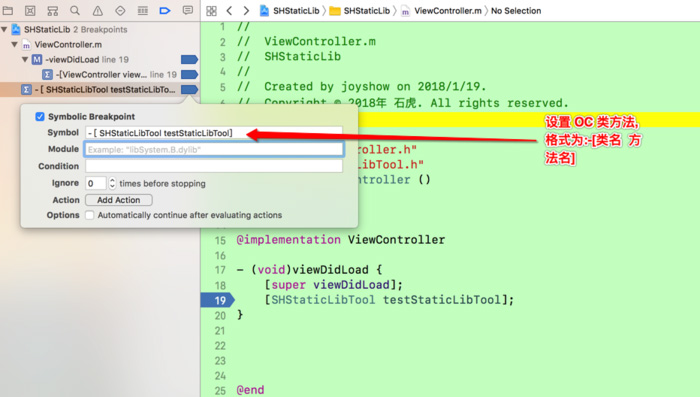Select -[ViewController view... line 19 row
Screen dimensions: 700x397
pos(100,75)
